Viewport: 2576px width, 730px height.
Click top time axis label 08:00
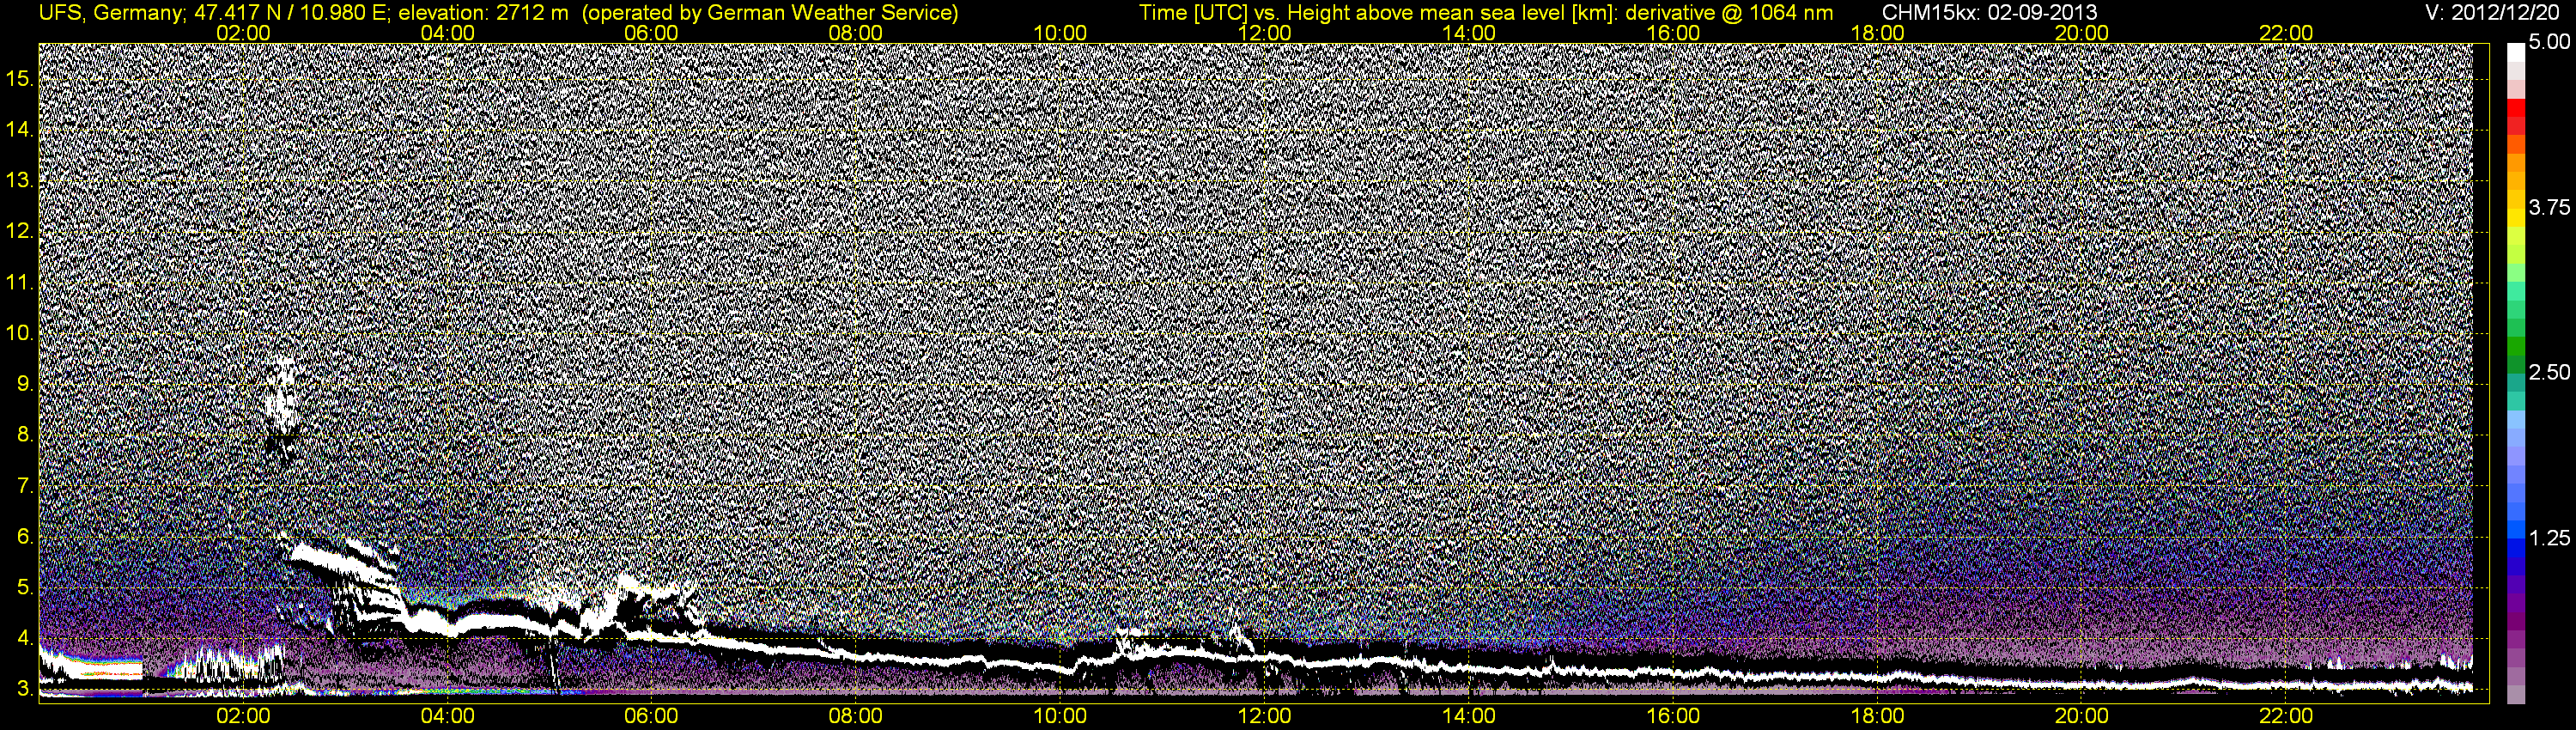click(856, 33)
